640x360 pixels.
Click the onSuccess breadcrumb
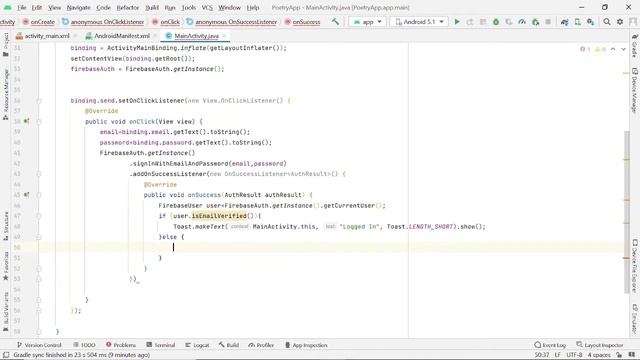tap(302, 22)
